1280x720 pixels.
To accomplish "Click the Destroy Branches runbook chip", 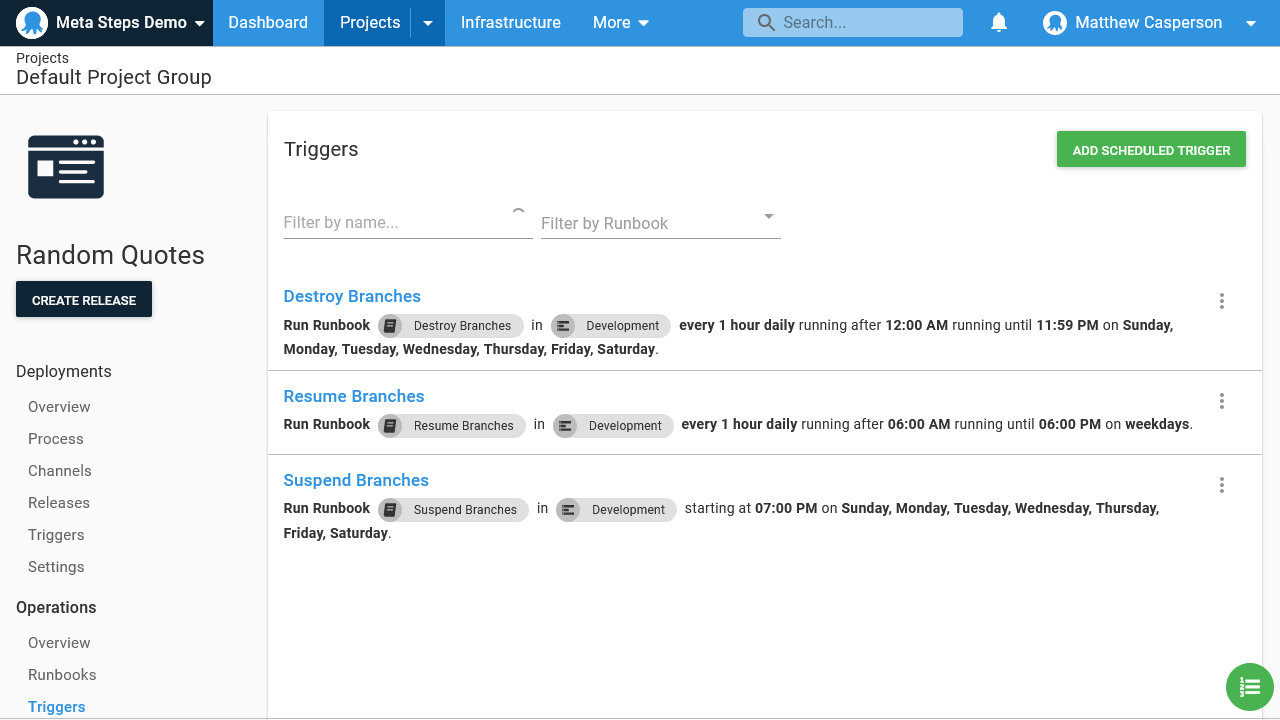I will click(x=451, y=325).
